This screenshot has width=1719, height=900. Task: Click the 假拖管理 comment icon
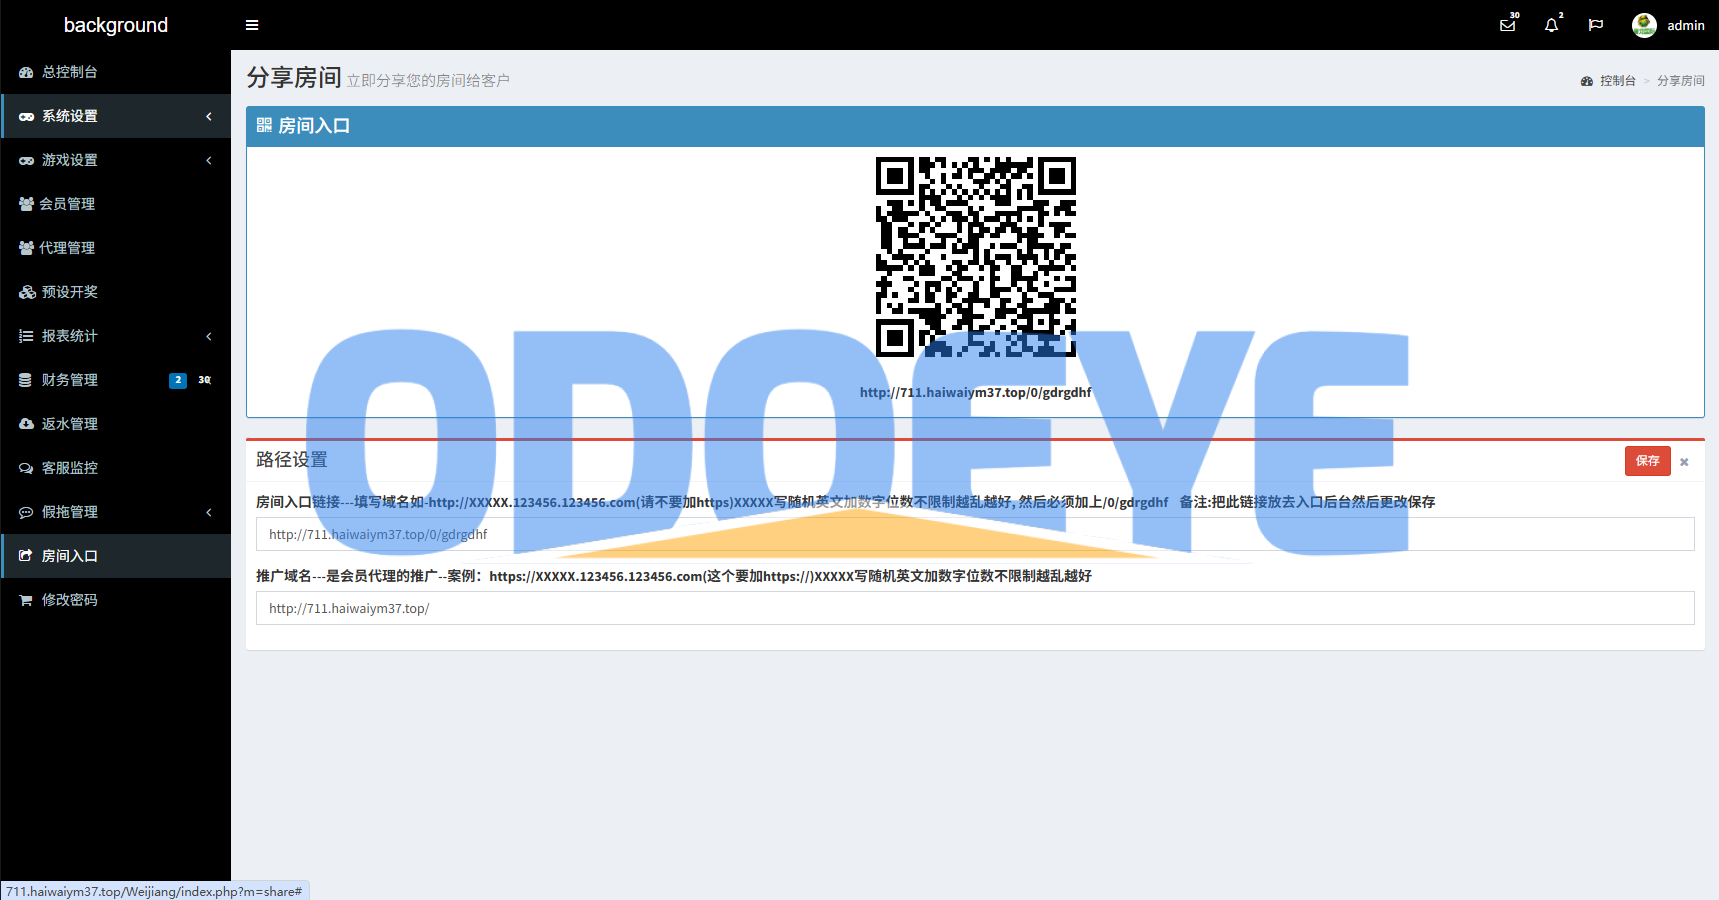[x=27, y=512]
